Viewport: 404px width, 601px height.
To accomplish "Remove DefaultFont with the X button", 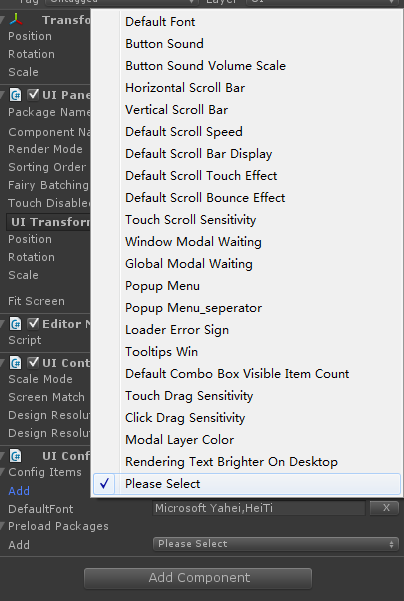I will click(384, 508).
